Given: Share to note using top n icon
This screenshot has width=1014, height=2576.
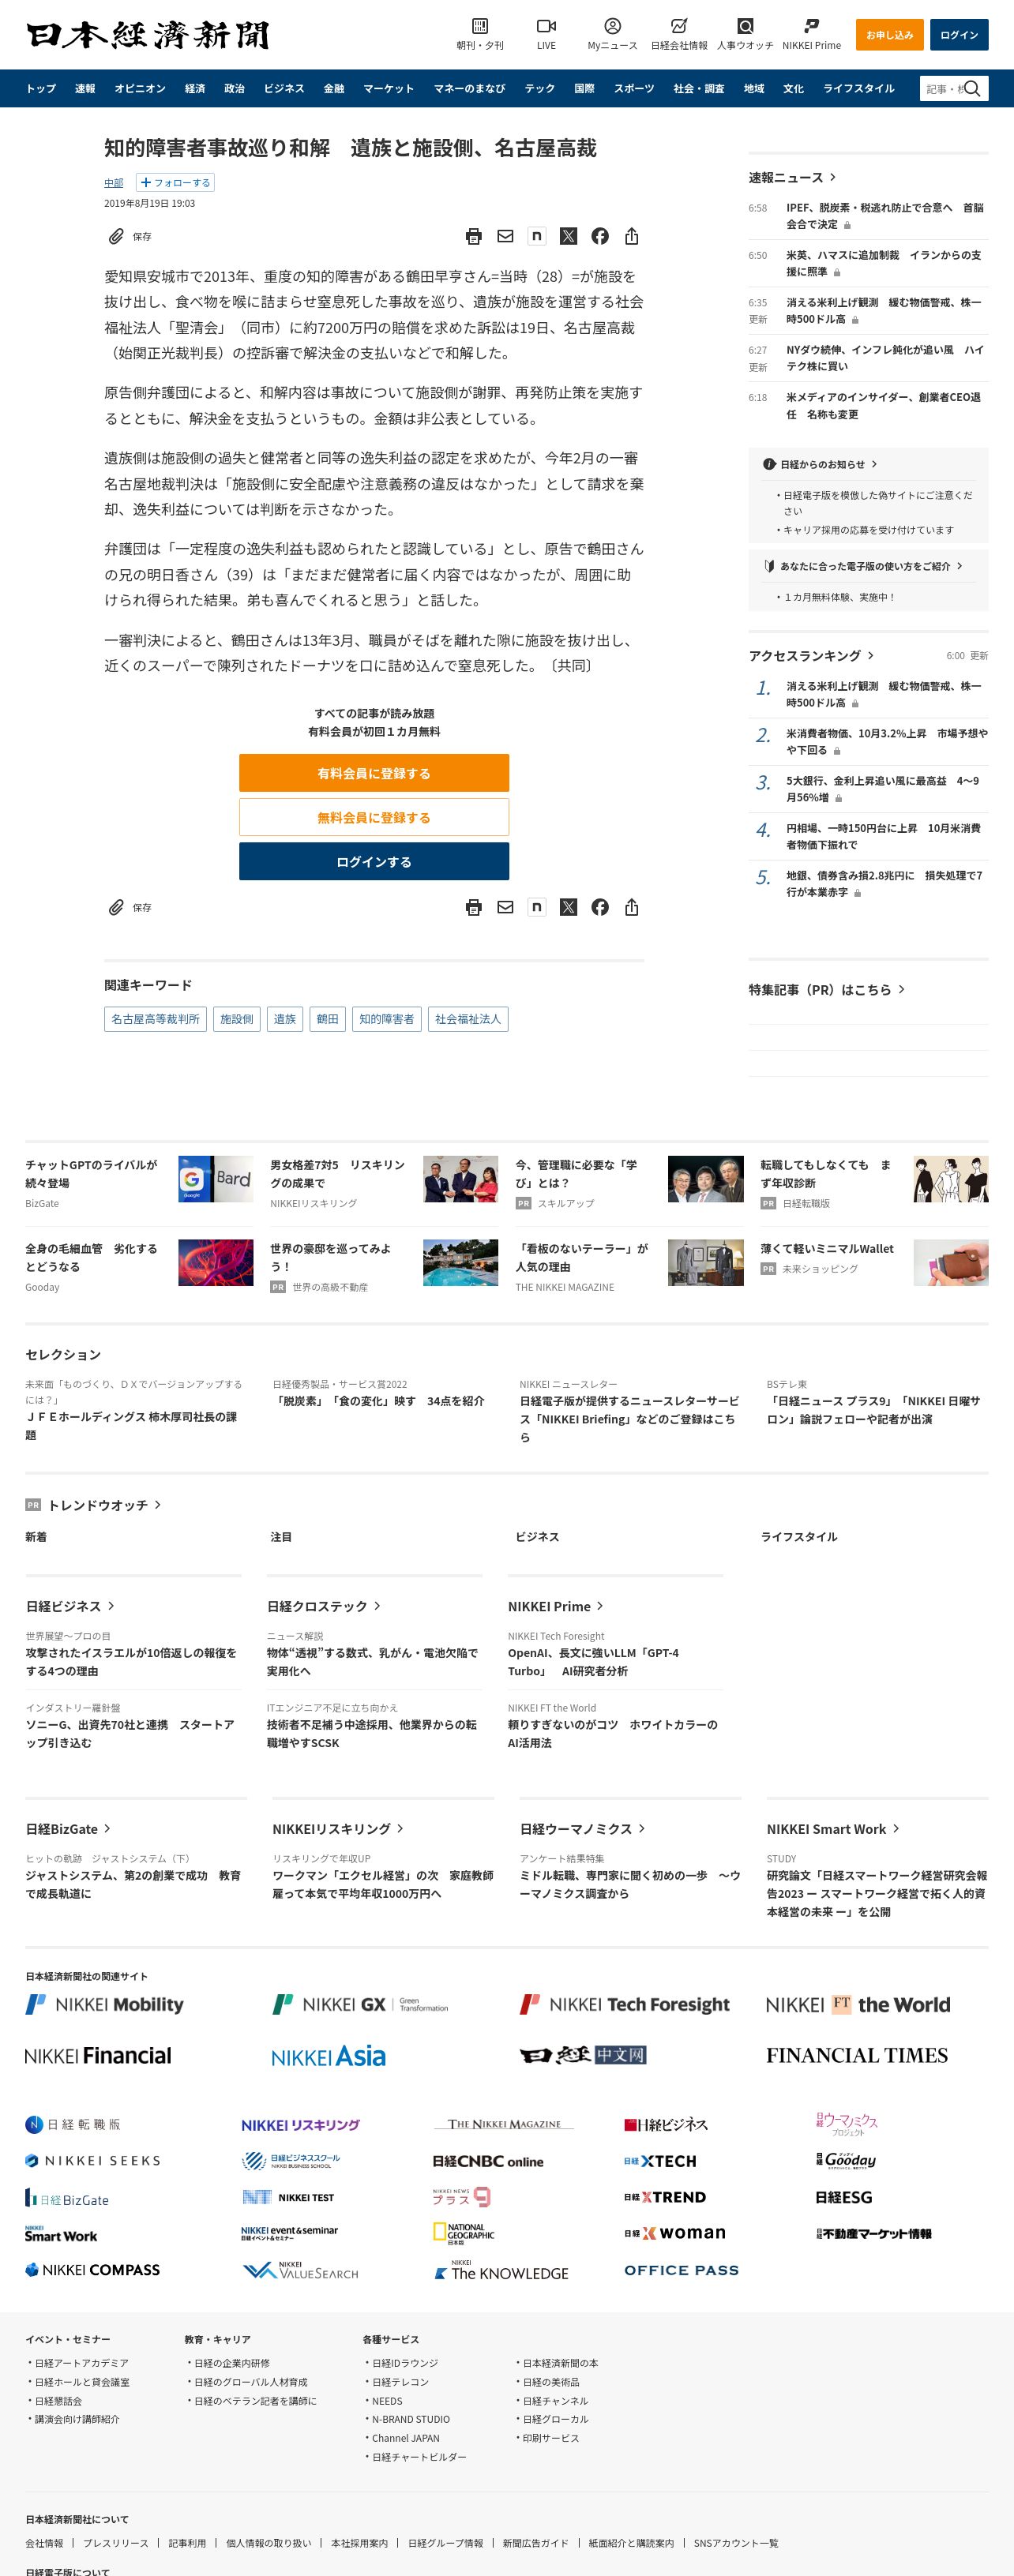Looking at the screenshot, I should (x=537, y=236).
